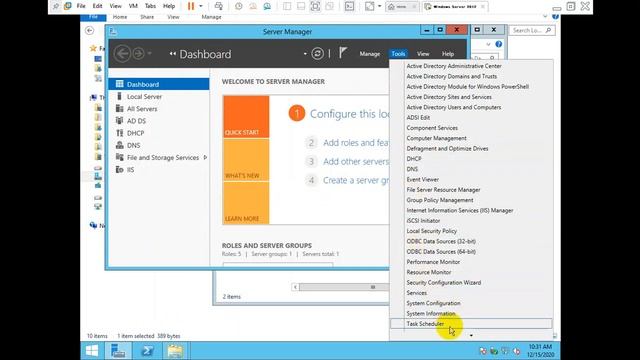Click Add other servers to manage link

356,162
